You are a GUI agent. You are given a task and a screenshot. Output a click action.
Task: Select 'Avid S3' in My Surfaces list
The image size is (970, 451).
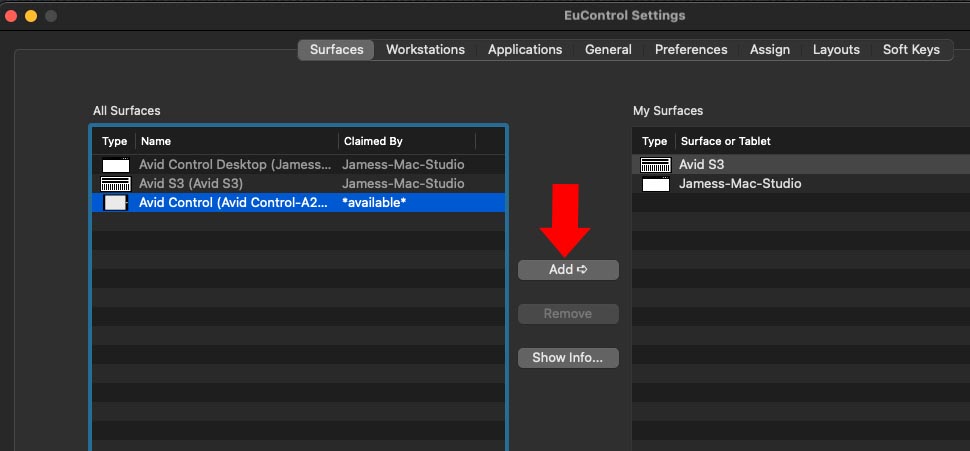(x=701, y=165)
